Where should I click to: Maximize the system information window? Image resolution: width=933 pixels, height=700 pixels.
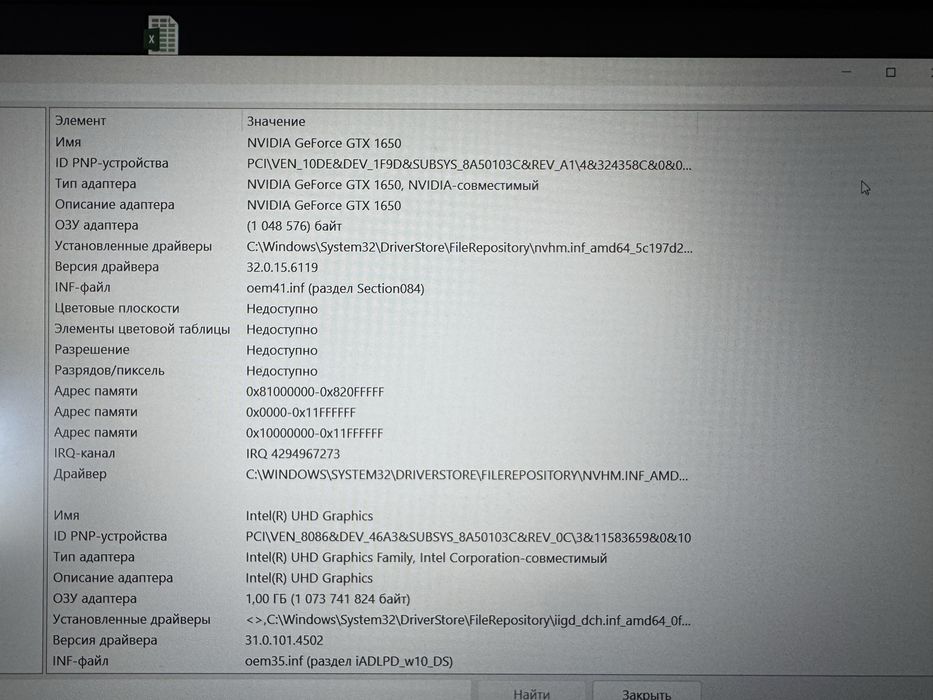point(890,72)
